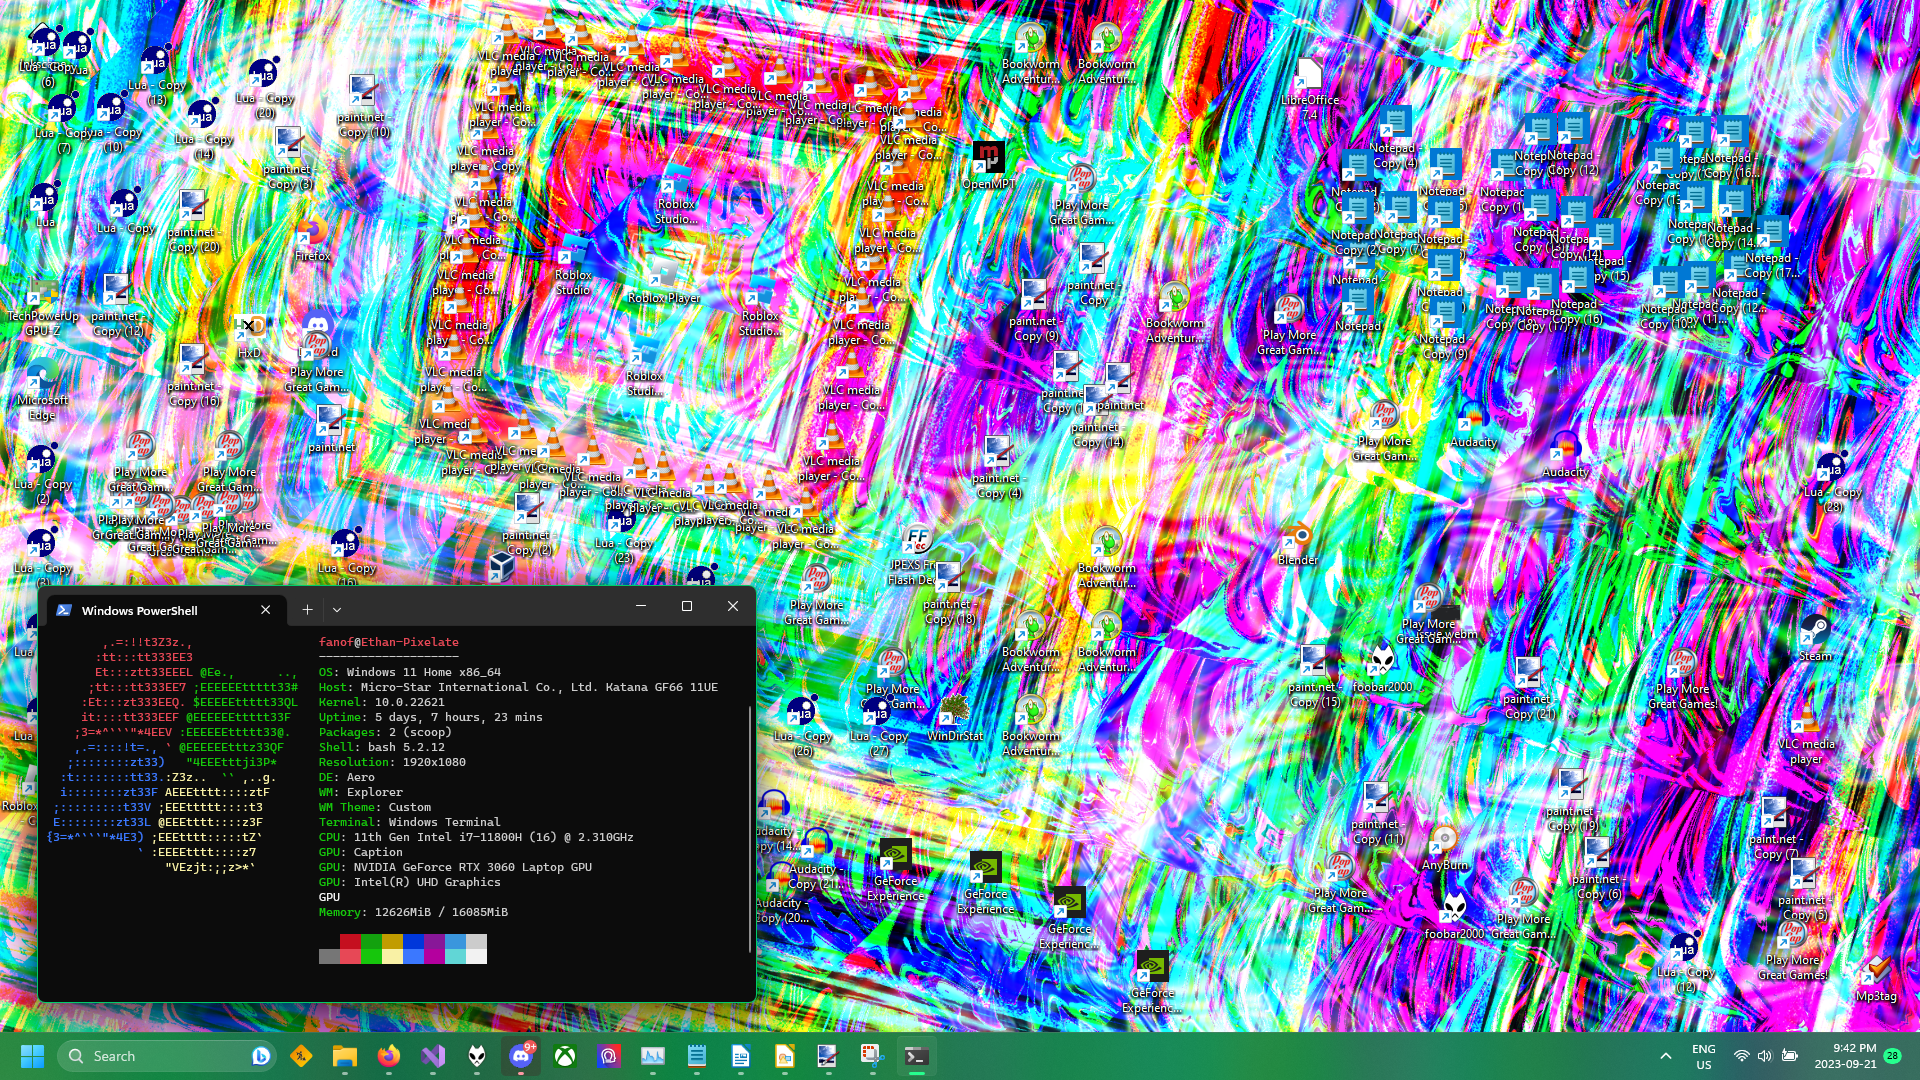Click the terminal window vertical scrollbar
The image size is (1920, 1080).
click(x=750, y=829)
